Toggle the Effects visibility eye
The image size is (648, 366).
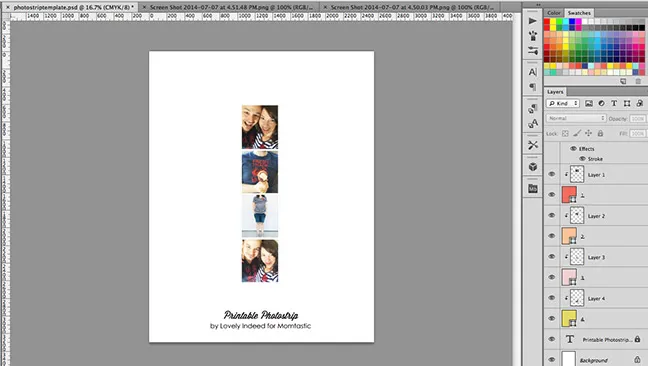click(x=573, y=148)
